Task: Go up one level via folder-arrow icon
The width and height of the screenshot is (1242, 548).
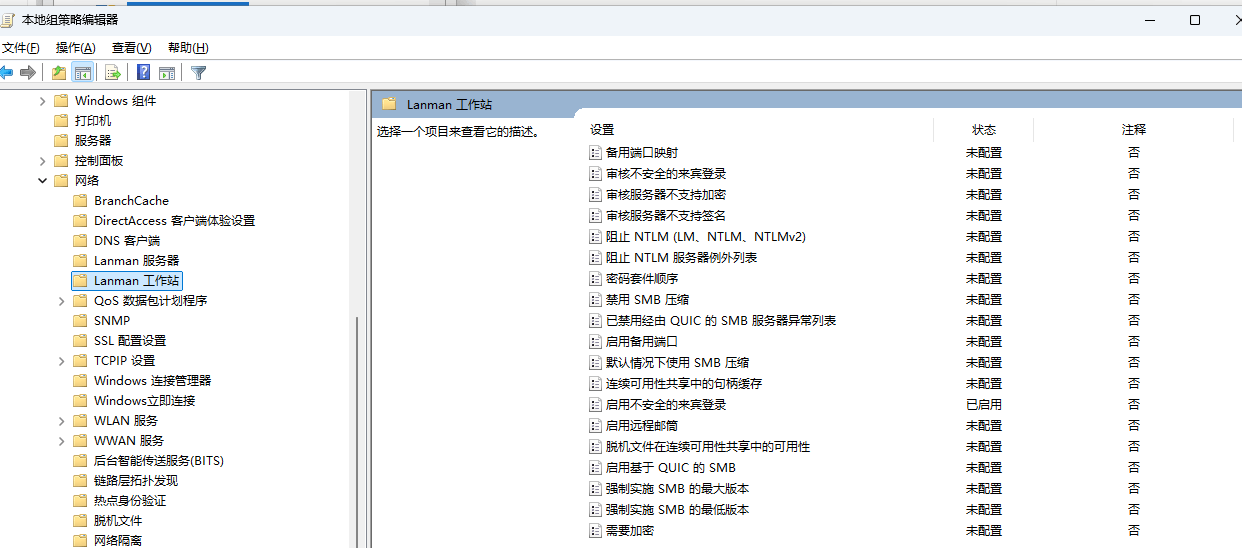Action: [59, 72]
